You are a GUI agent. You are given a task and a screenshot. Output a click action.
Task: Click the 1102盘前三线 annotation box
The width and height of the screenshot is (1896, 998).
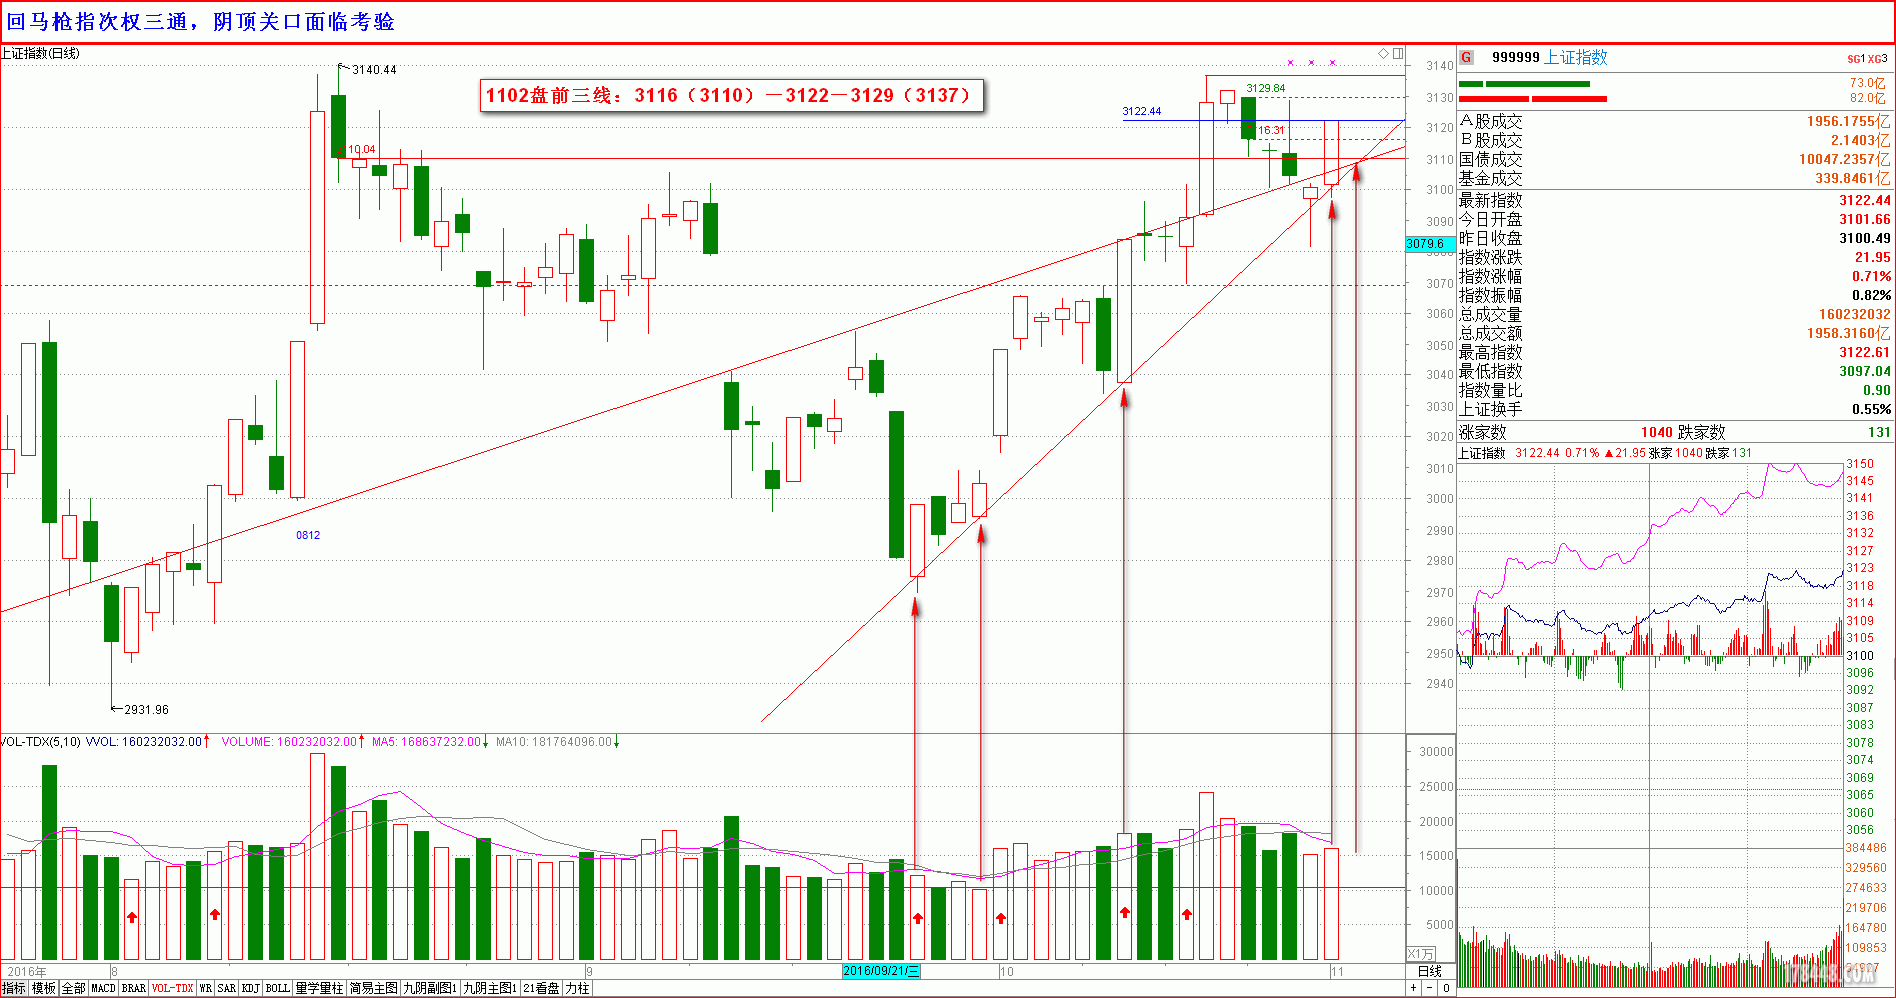click(x=731, y=96)
